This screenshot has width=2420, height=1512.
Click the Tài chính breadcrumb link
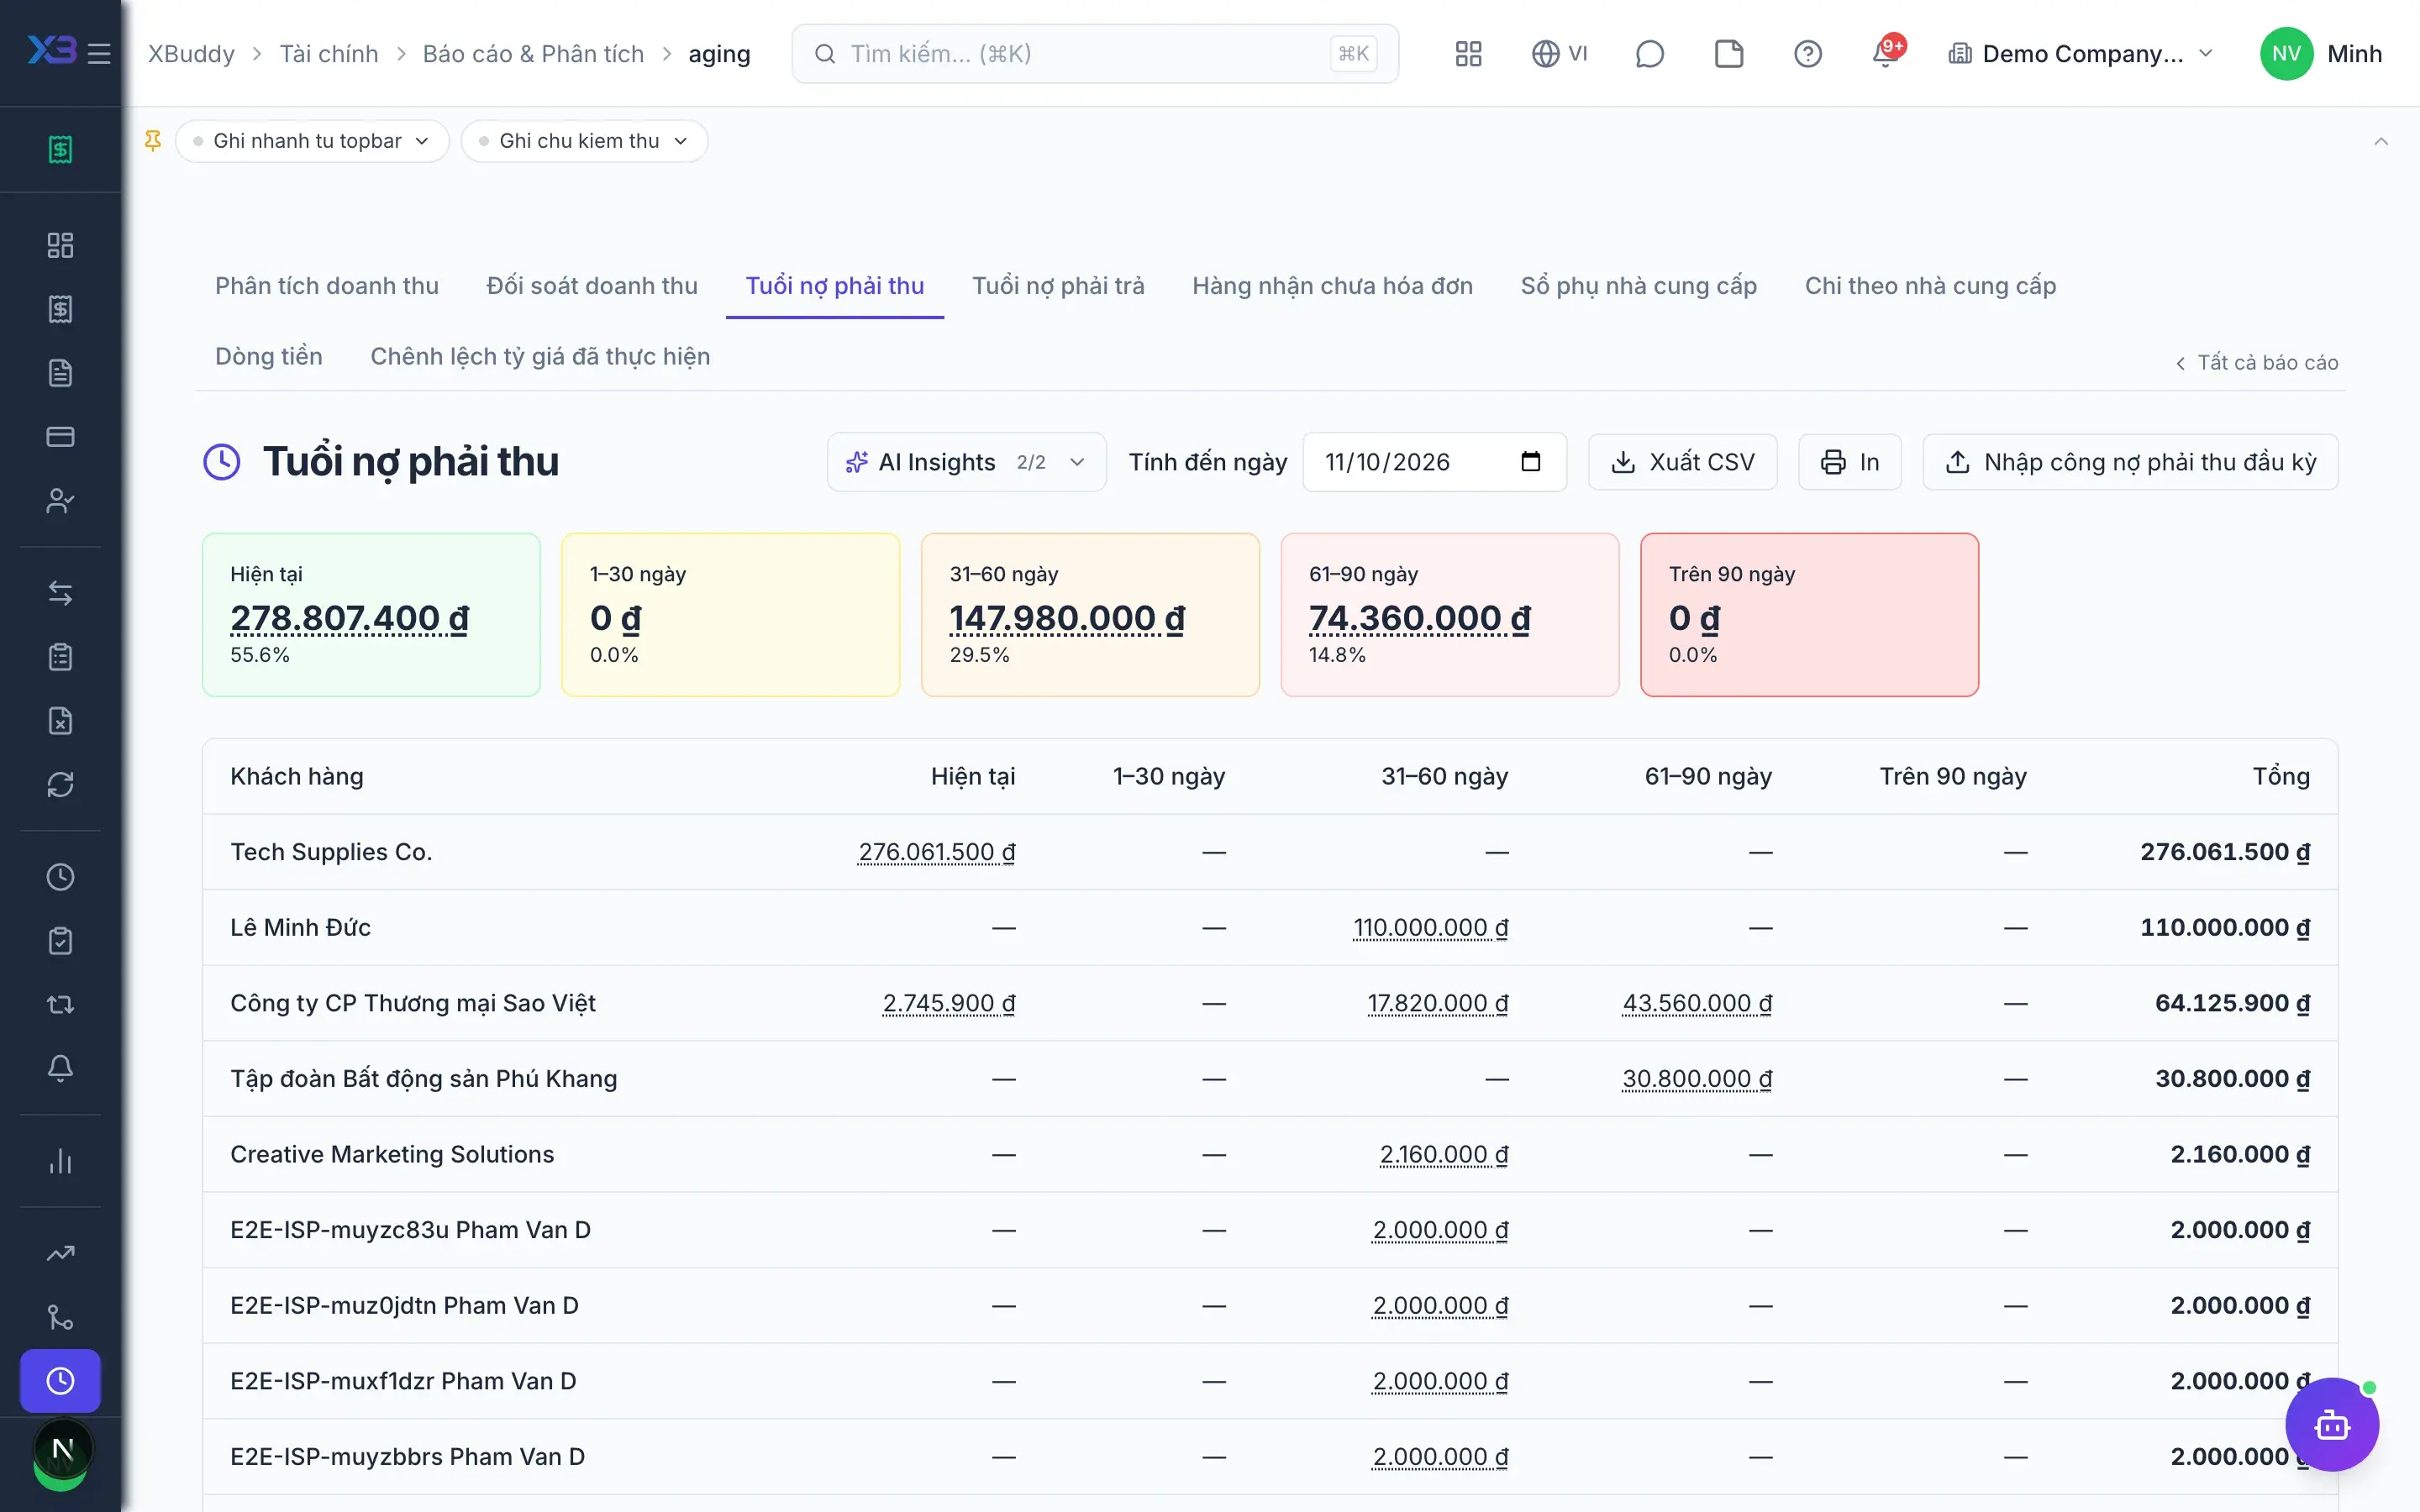click(x=329, y=54)
